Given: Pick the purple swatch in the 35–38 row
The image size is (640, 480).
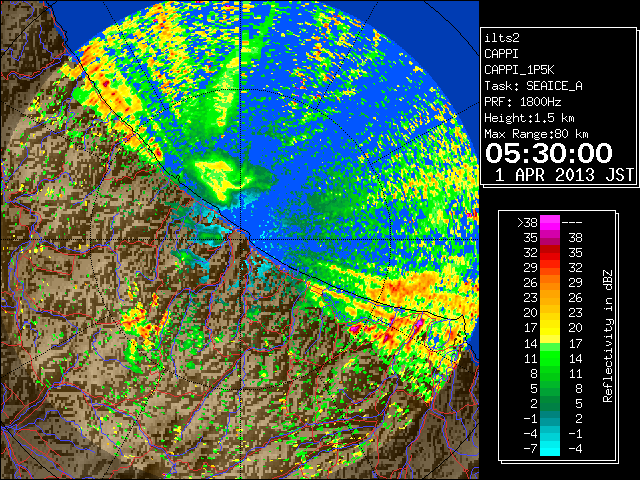Looking at the screenshot, I should pyautogui.click(x=550, y=238).
